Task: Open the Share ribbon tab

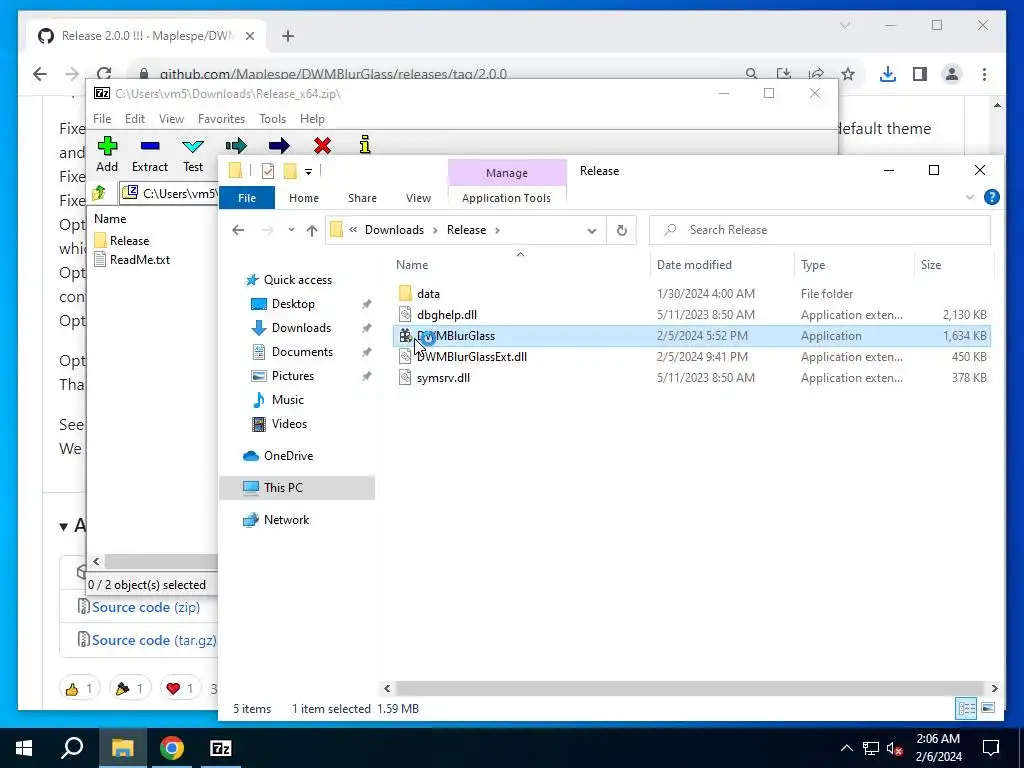Action: point(362,198)
